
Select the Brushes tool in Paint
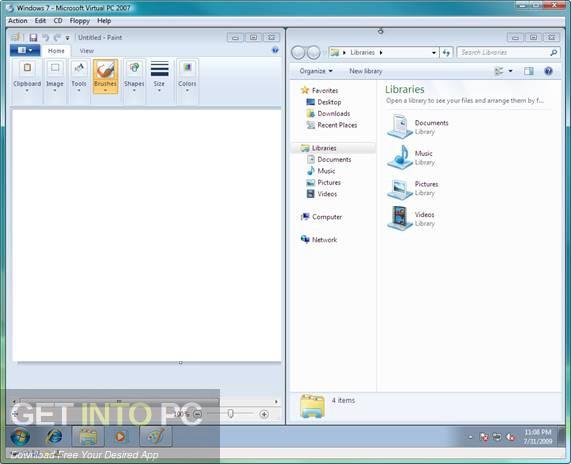(105, 77)
